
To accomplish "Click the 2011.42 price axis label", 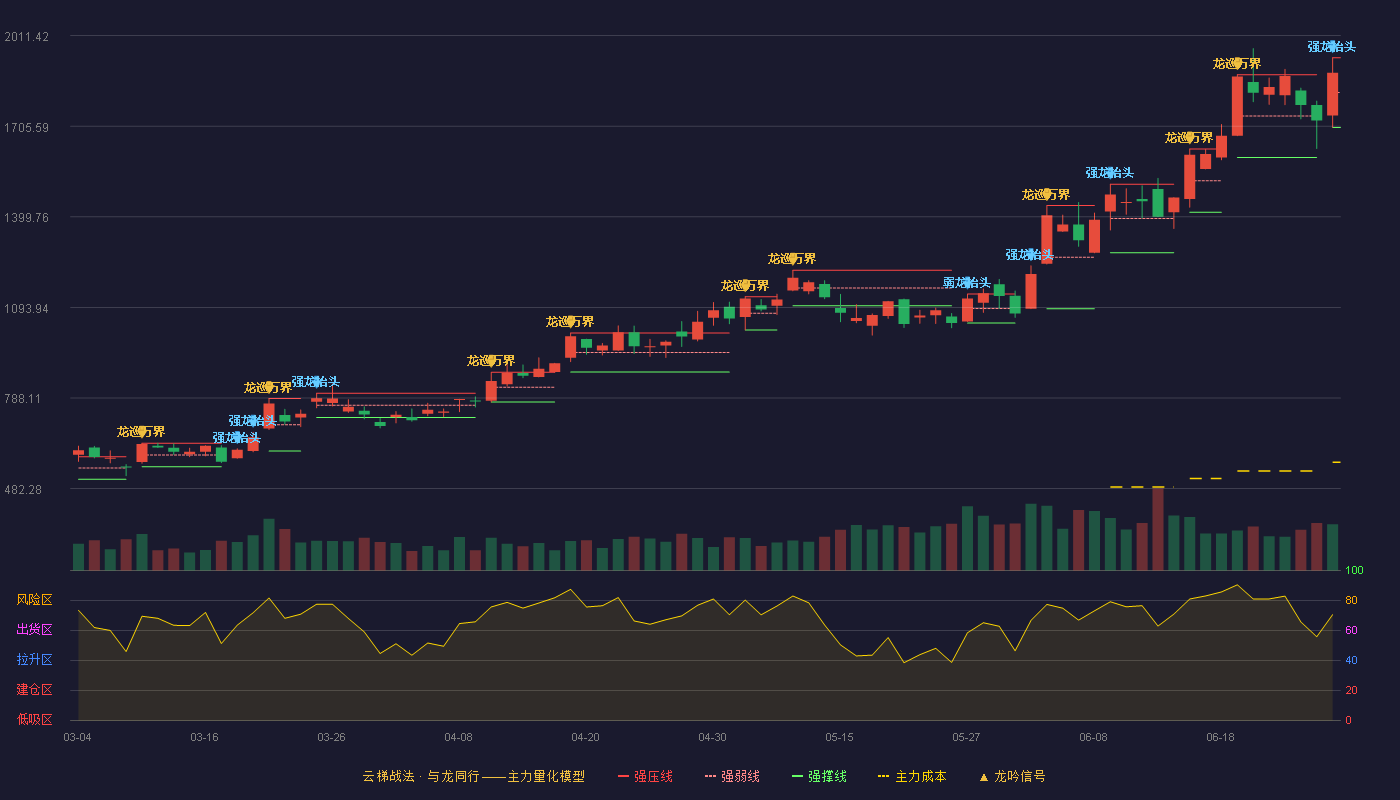I will pyautogui.click(x=26, y=36).
